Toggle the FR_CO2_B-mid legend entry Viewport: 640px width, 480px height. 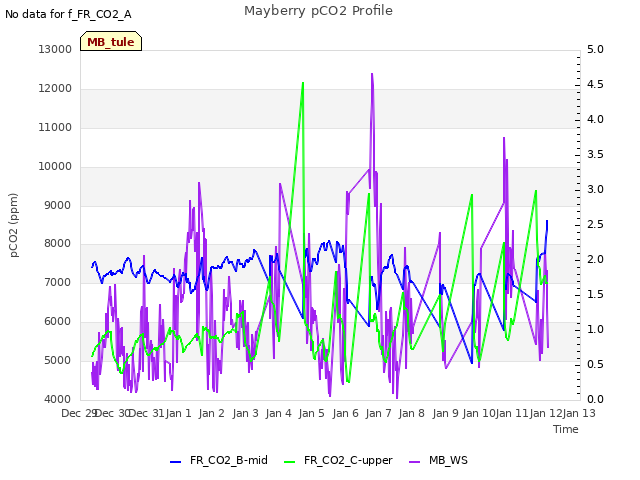(x=219, y=460)
